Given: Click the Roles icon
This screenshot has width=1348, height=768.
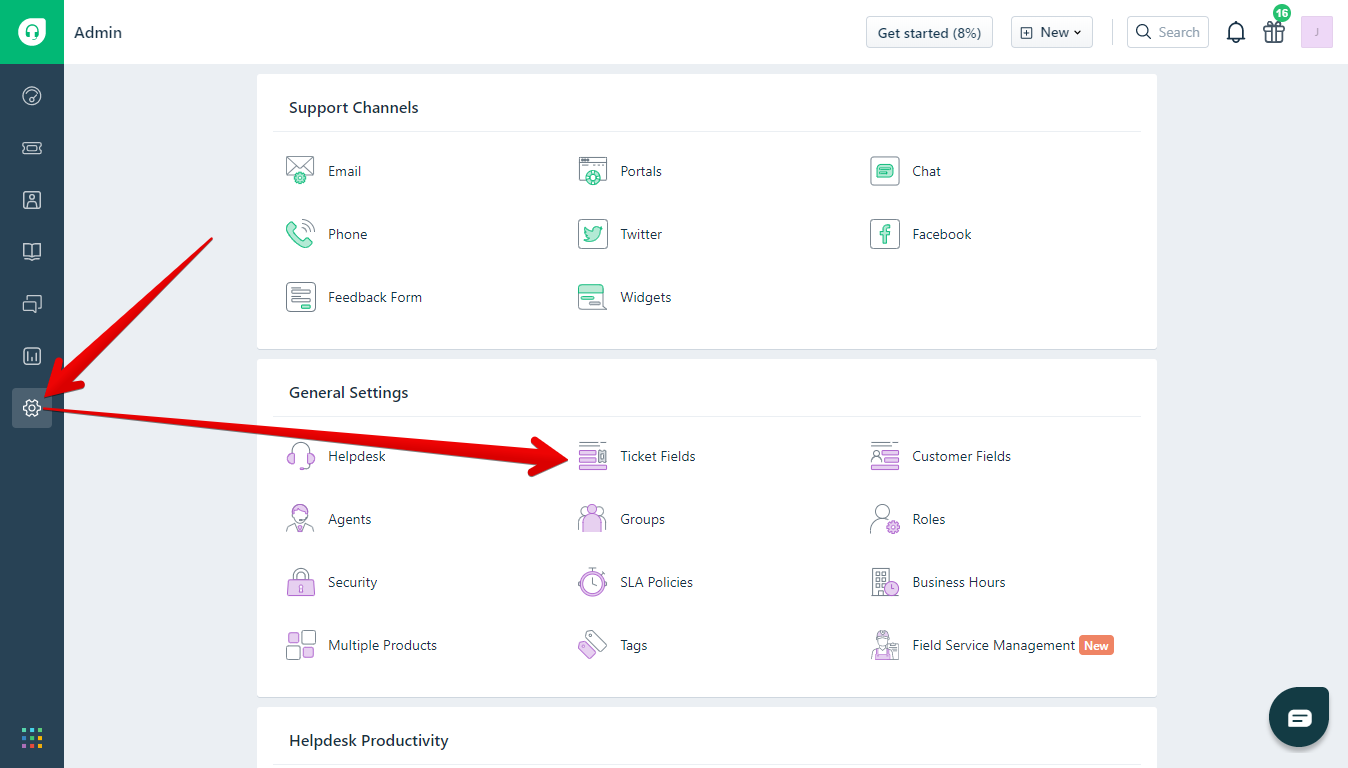Looking at the screenshot, I should pos(885,519).
